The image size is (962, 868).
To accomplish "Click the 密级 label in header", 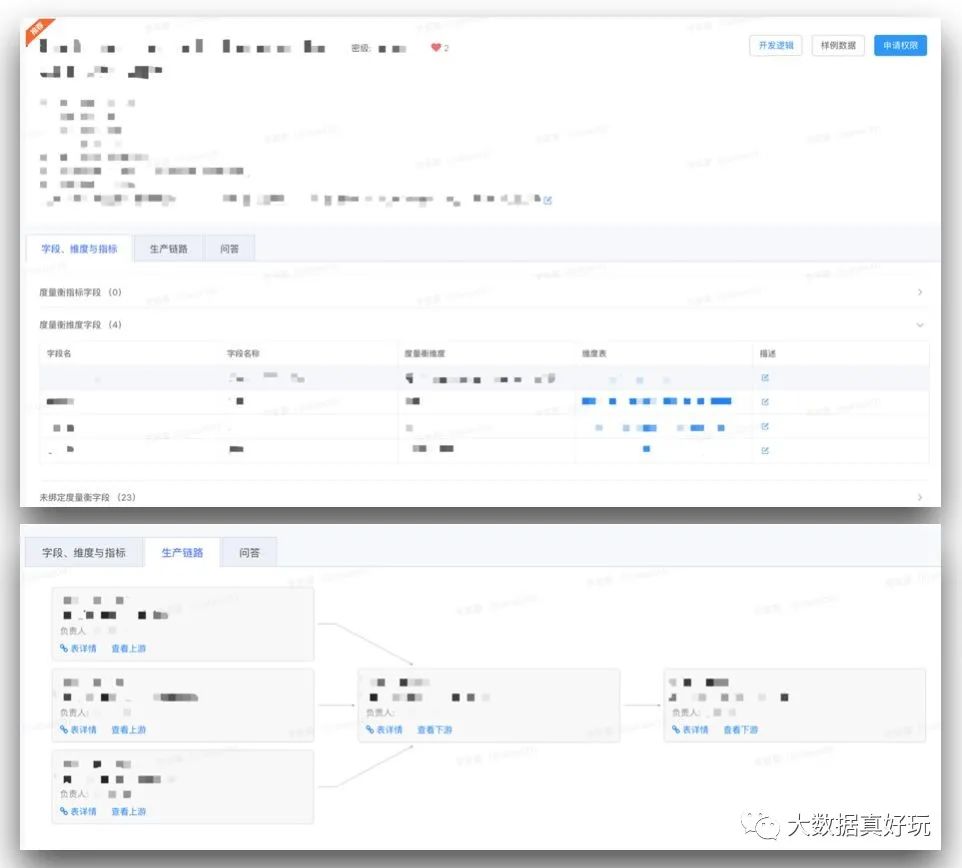I will coord(360,48).
